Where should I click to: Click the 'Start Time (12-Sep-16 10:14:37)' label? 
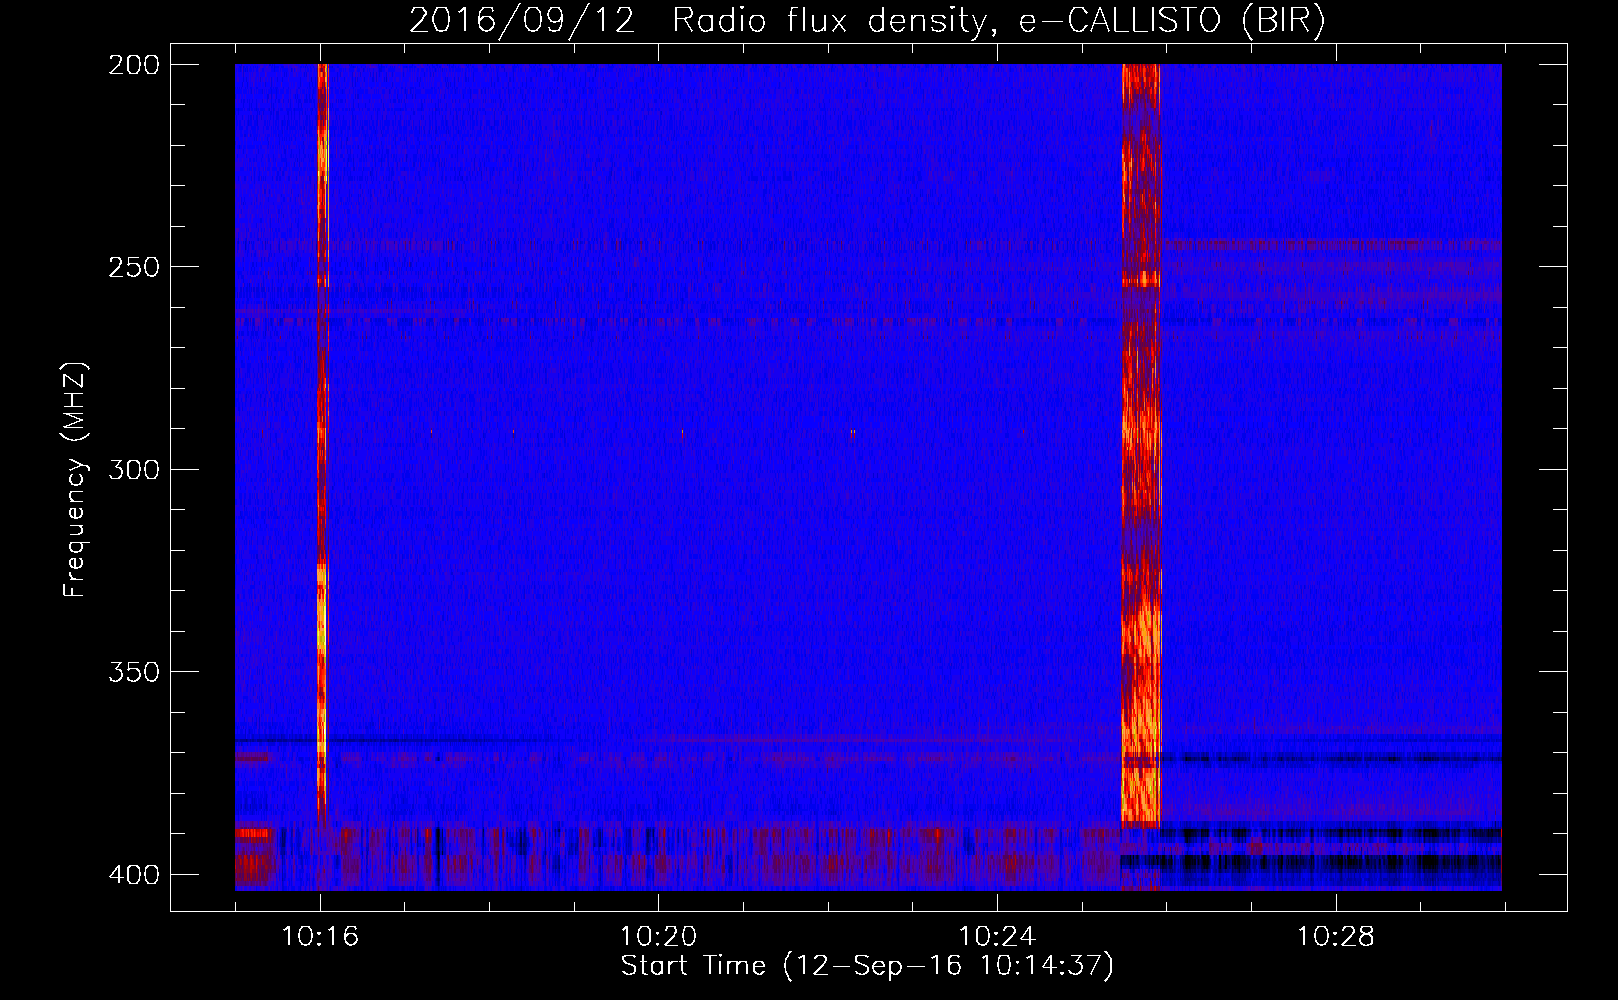click(867, 966)
